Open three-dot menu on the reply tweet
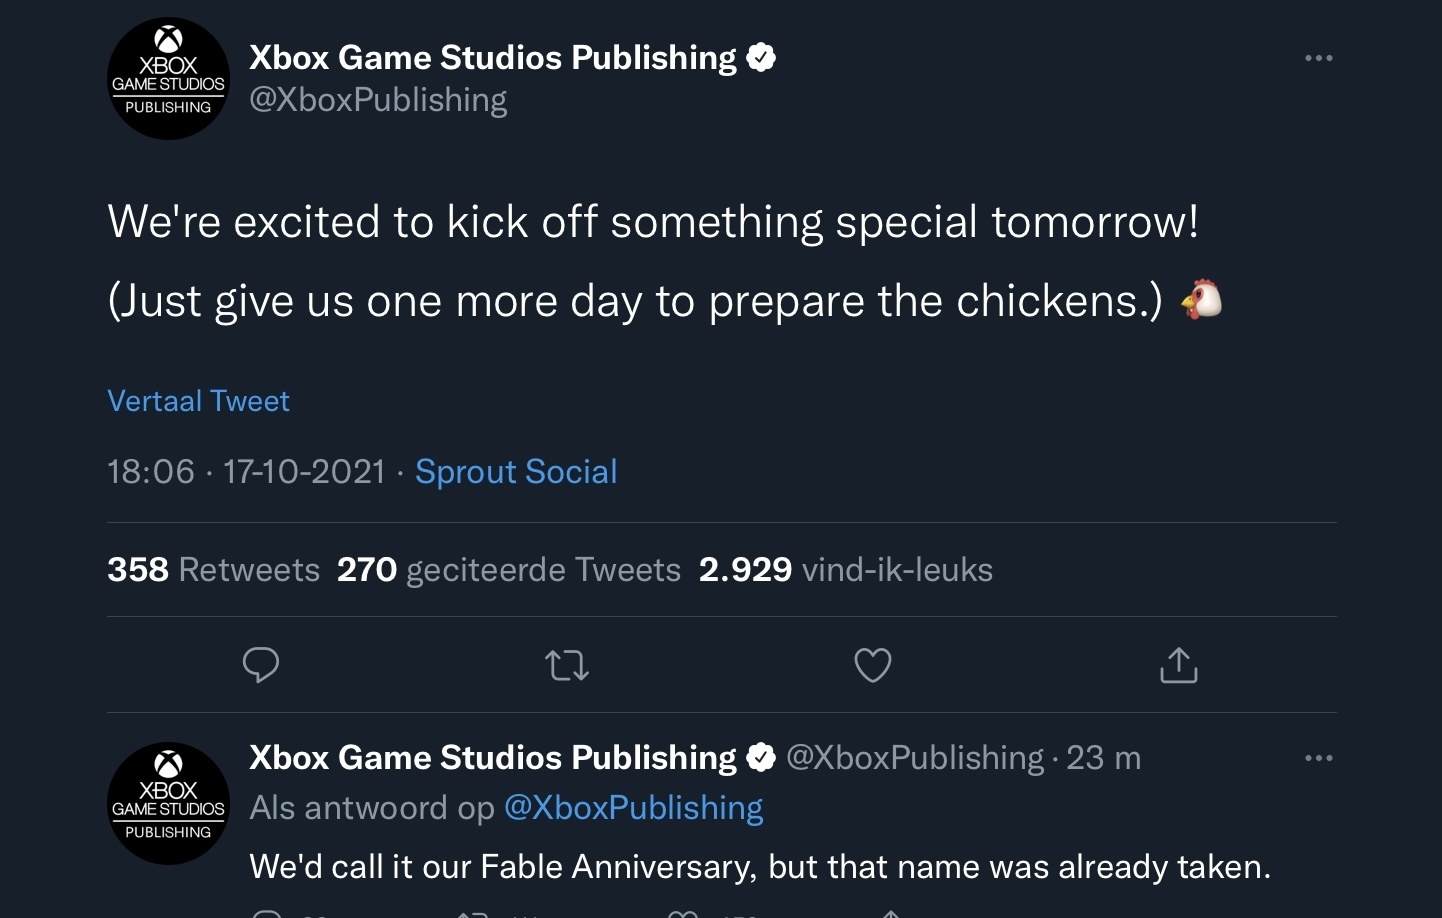 pyautogui.click(x=1318, y=758)
